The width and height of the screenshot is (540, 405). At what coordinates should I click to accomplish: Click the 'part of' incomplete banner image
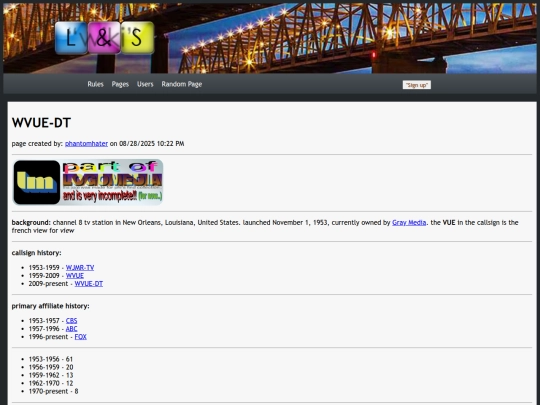point(88,182)
